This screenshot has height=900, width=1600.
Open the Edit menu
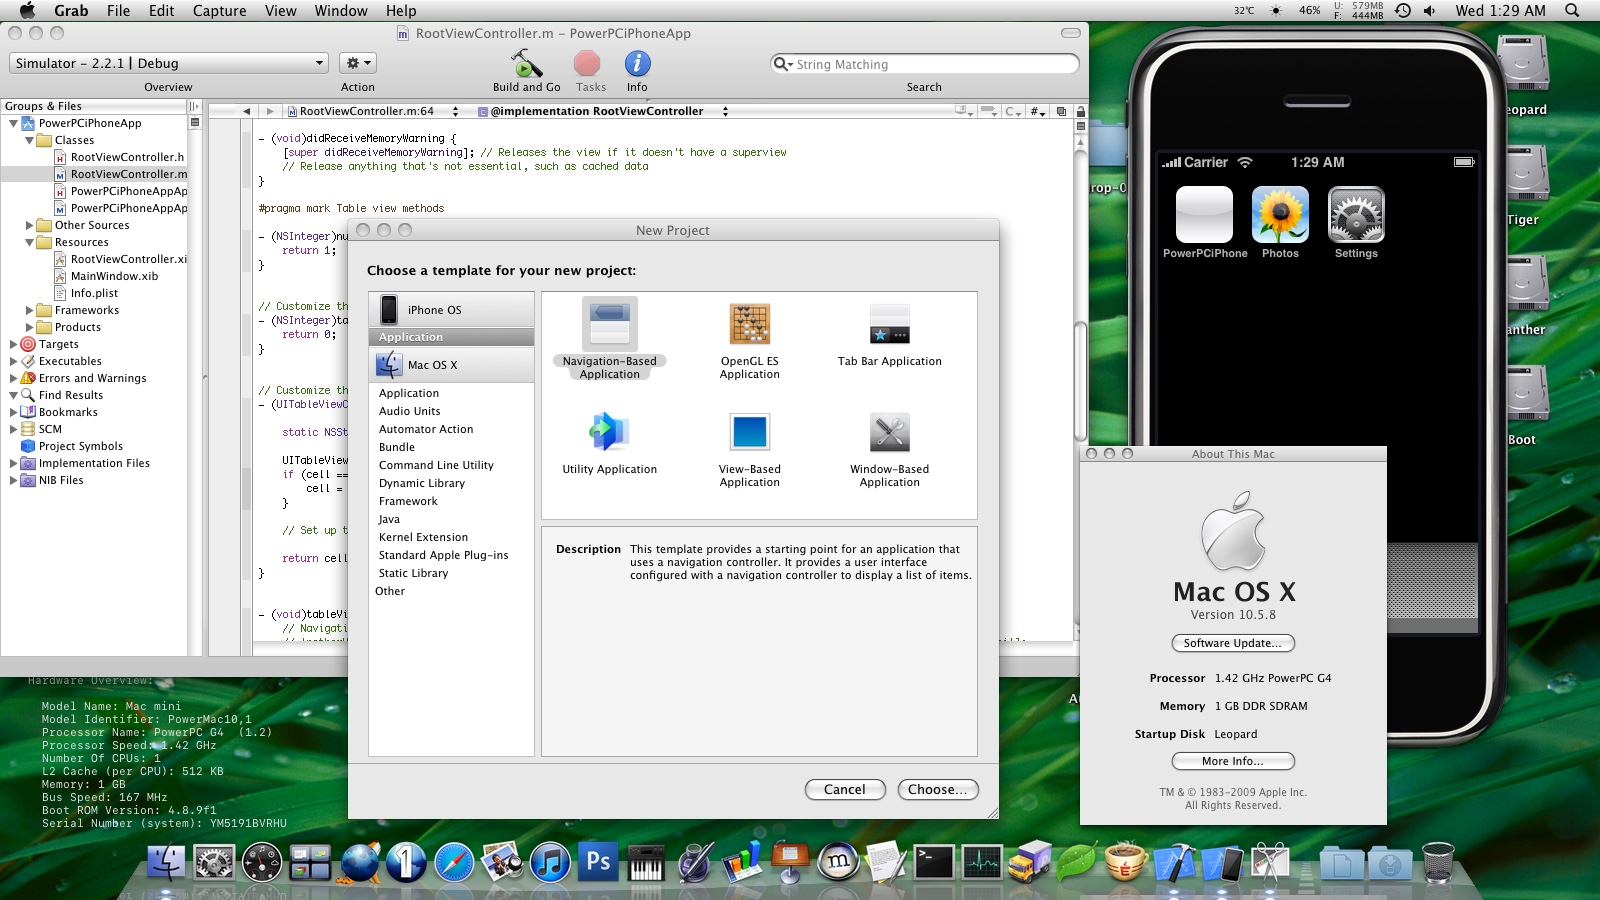tap(161, 11)
